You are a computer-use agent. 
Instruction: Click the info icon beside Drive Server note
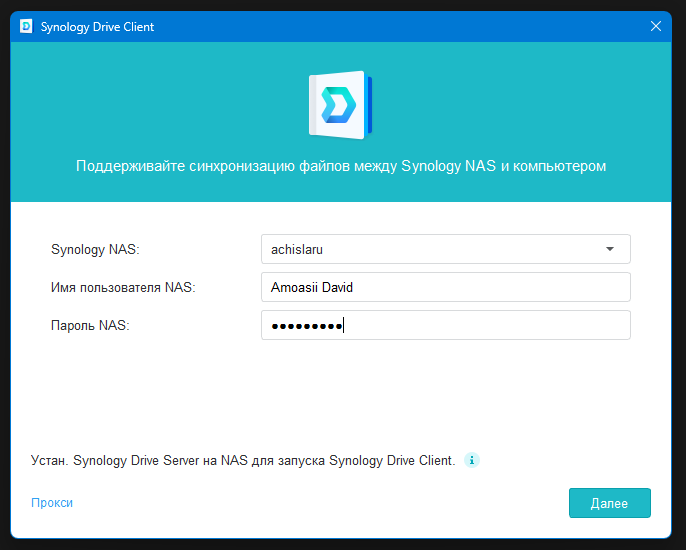coord(472,460)
